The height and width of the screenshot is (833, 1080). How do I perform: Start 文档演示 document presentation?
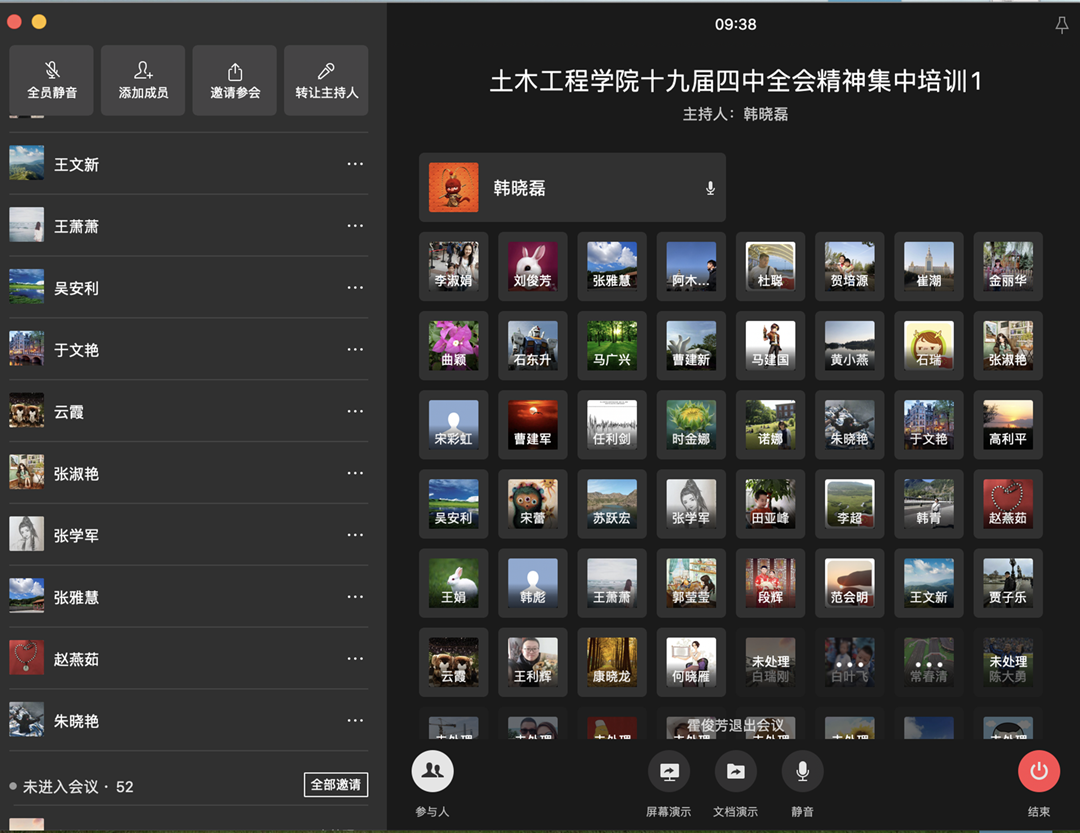tap(735, 771)
